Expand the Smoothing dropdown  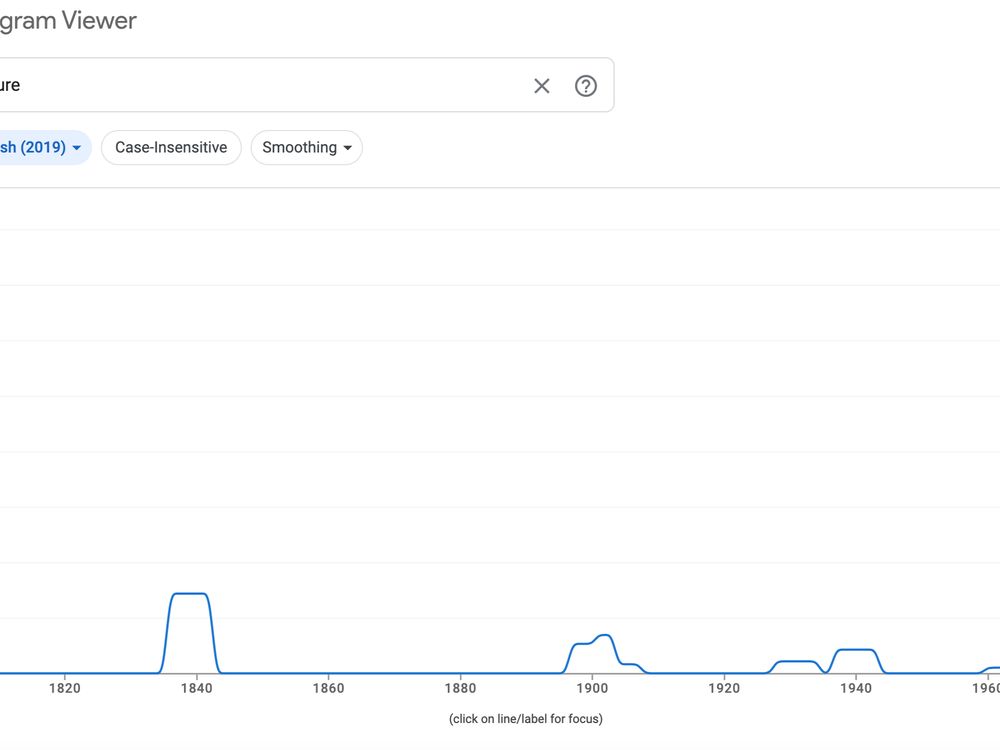[x=306, y=148]
